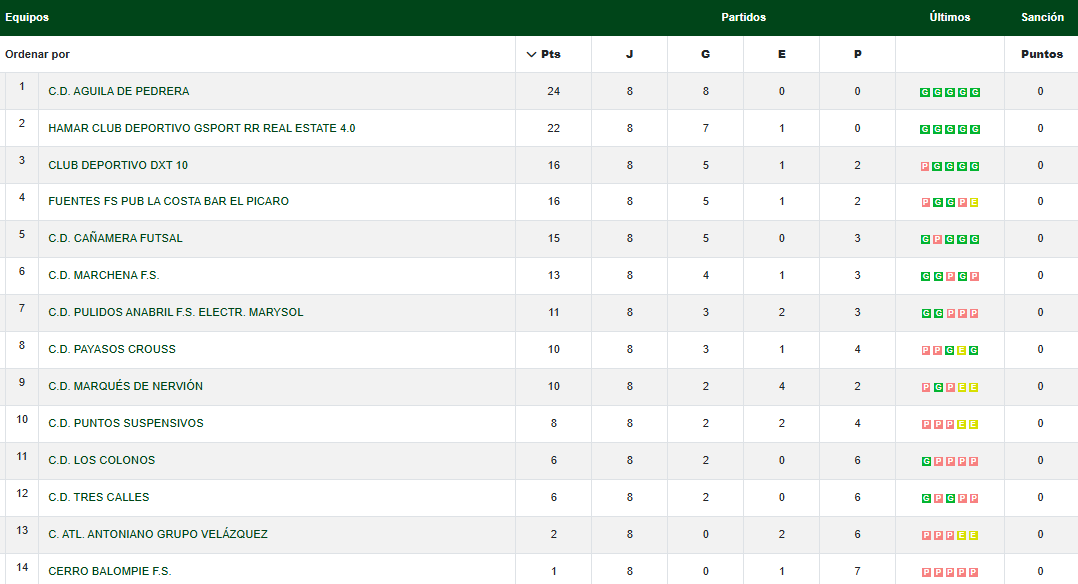
Task: Click C.D. PUNTOS SUSPENSIVOS team name
Action: click(125, 423)
